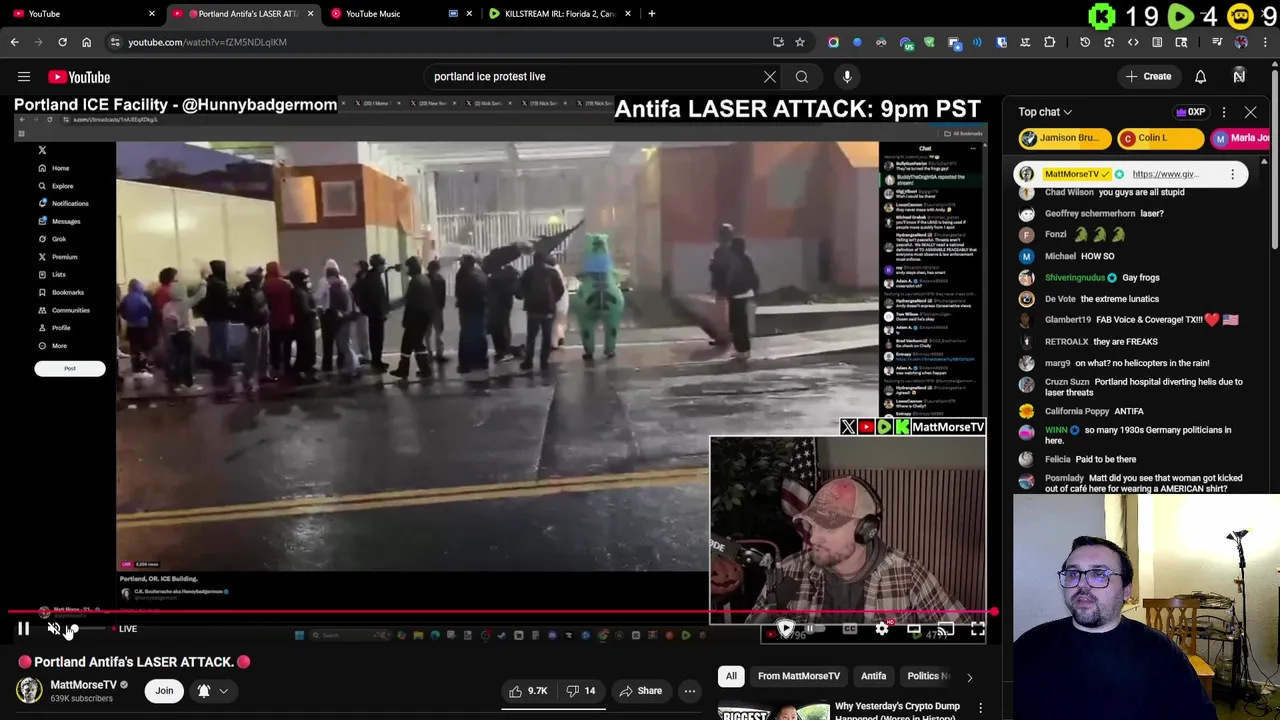Click the Kick overlay logo
The image size is (1280, 720).
1101,16
